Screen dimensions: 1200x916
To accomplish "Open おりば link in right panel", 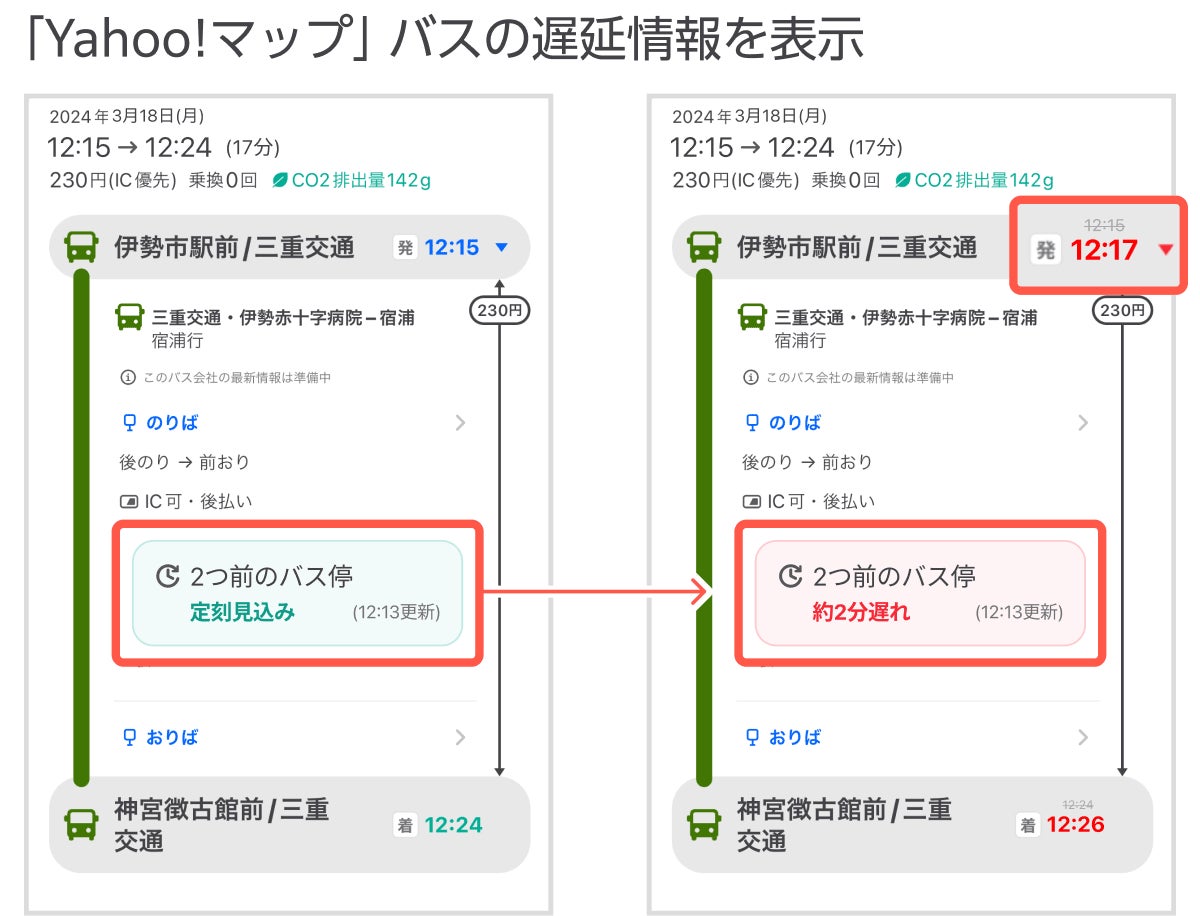I will click(x=795, y=737).
